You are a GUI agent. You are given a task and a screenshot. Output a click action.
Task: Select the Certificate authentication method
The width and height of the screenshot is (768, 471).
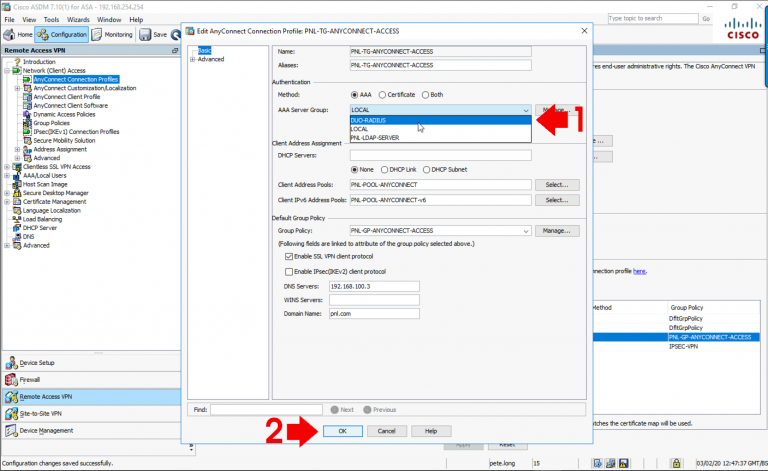point(382,95)
